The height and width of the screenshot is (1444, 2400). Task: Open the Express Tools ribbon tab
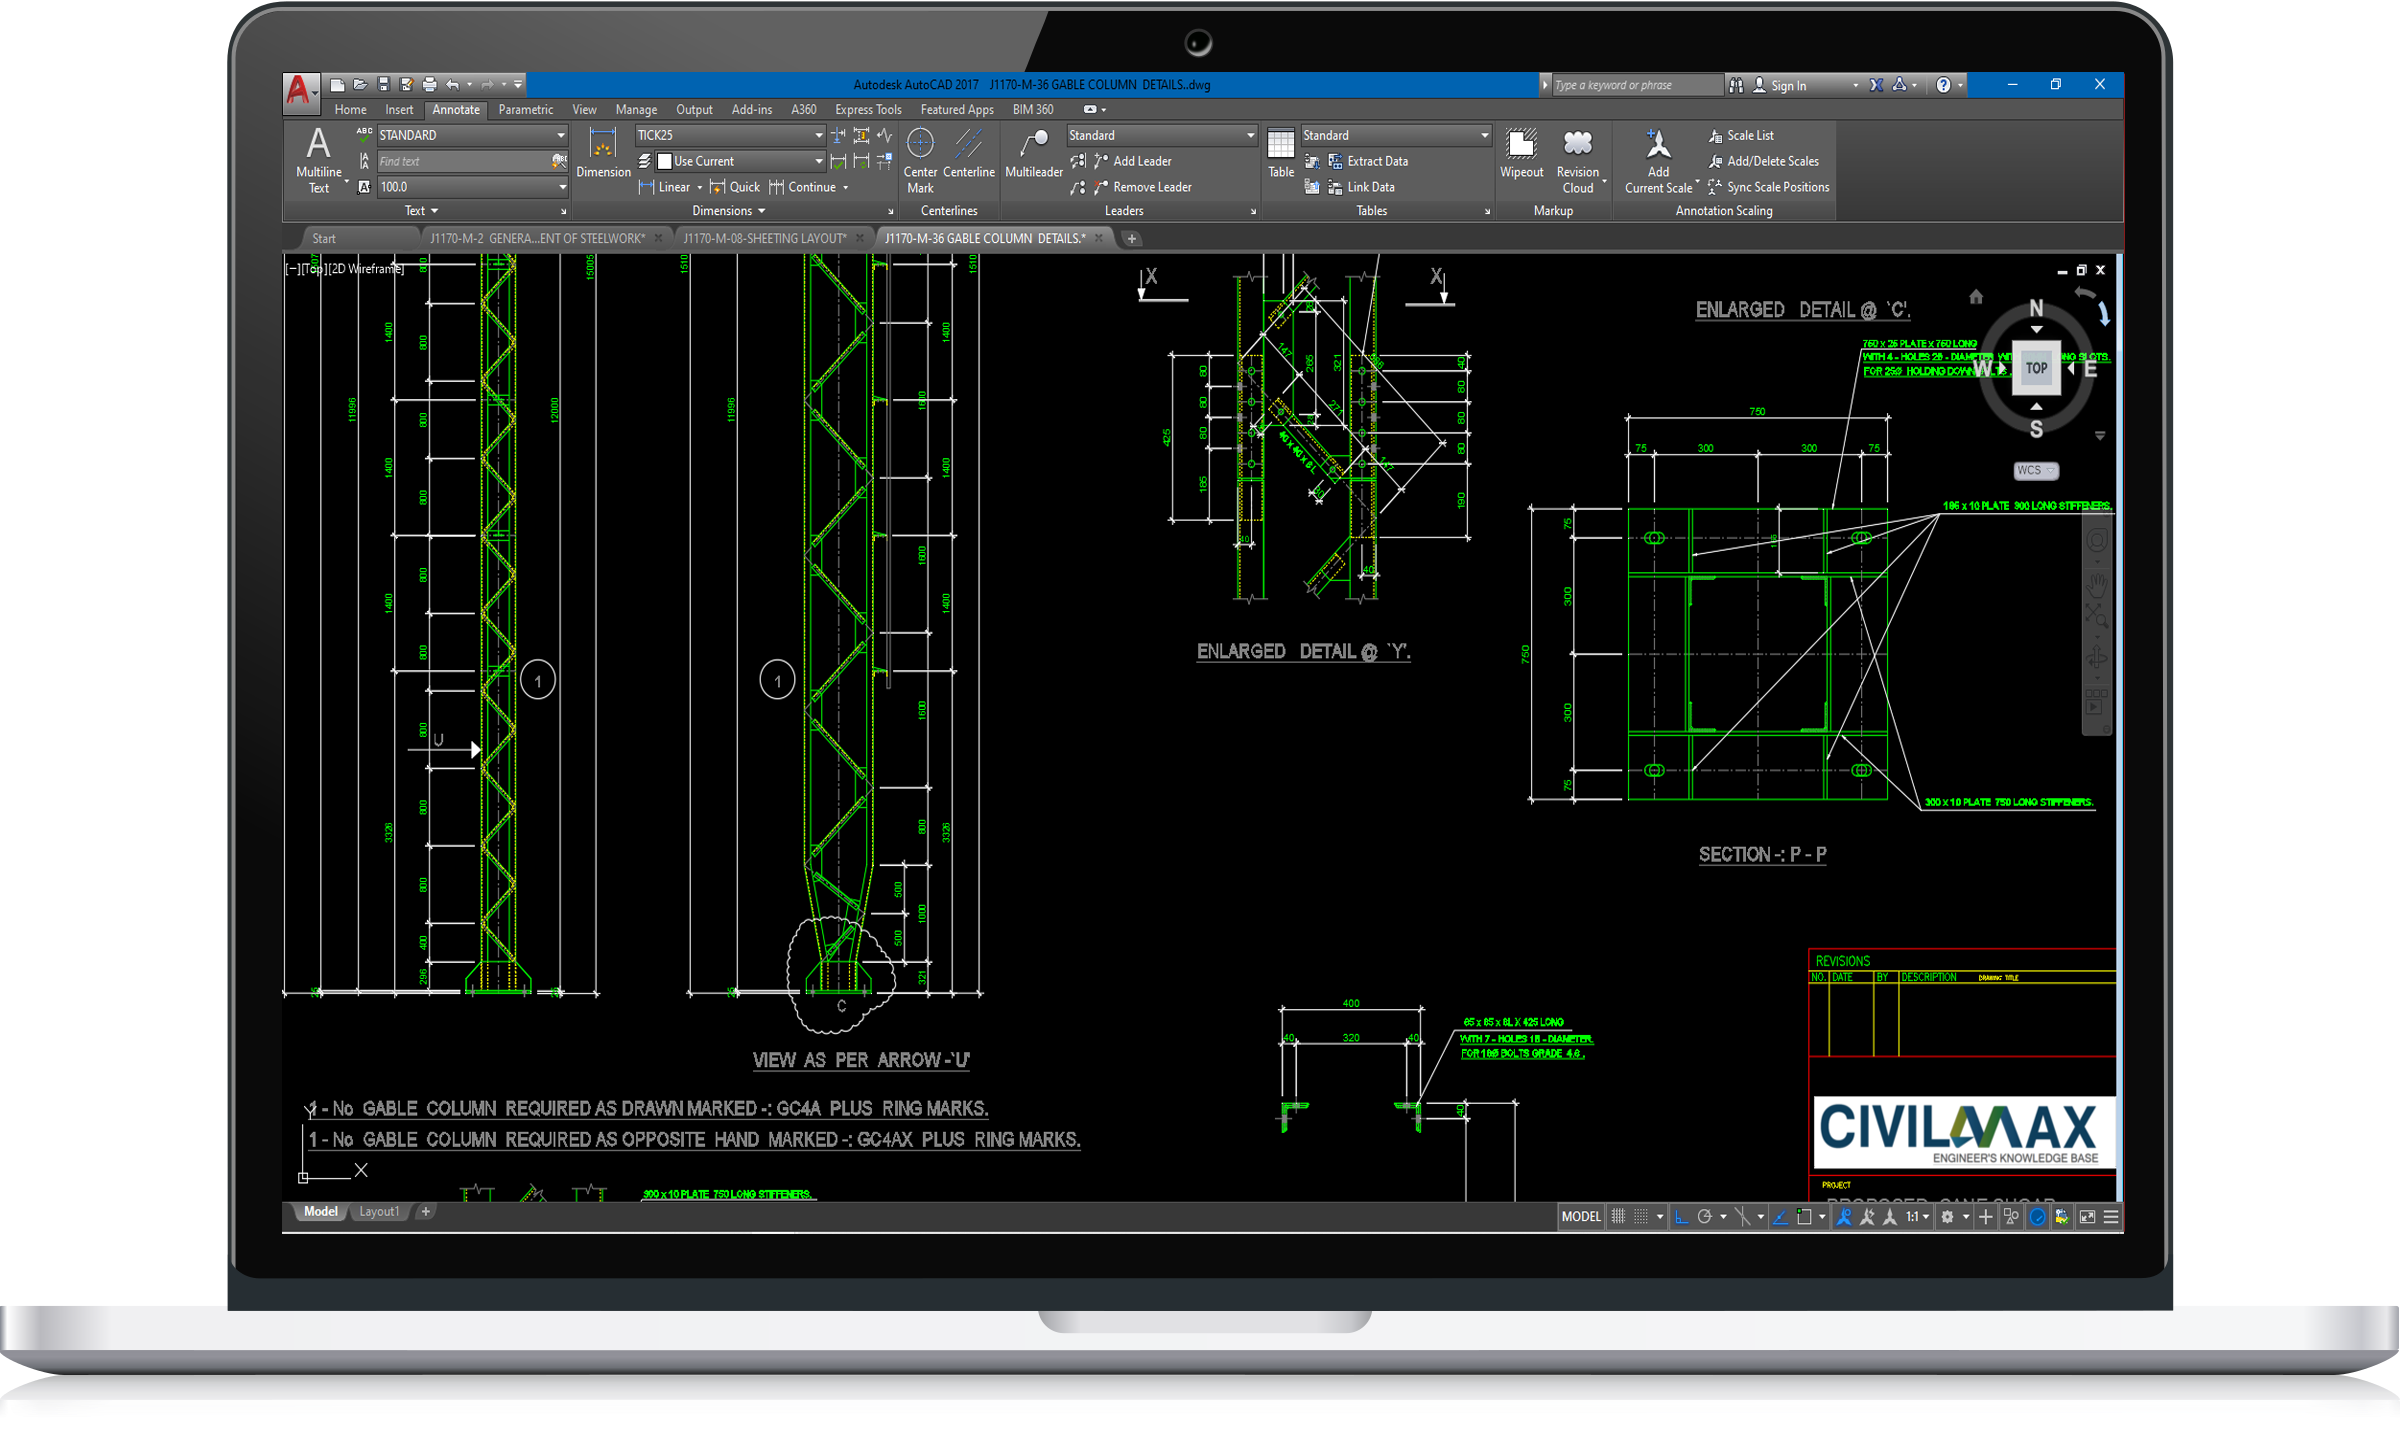[x=868, y=110]
